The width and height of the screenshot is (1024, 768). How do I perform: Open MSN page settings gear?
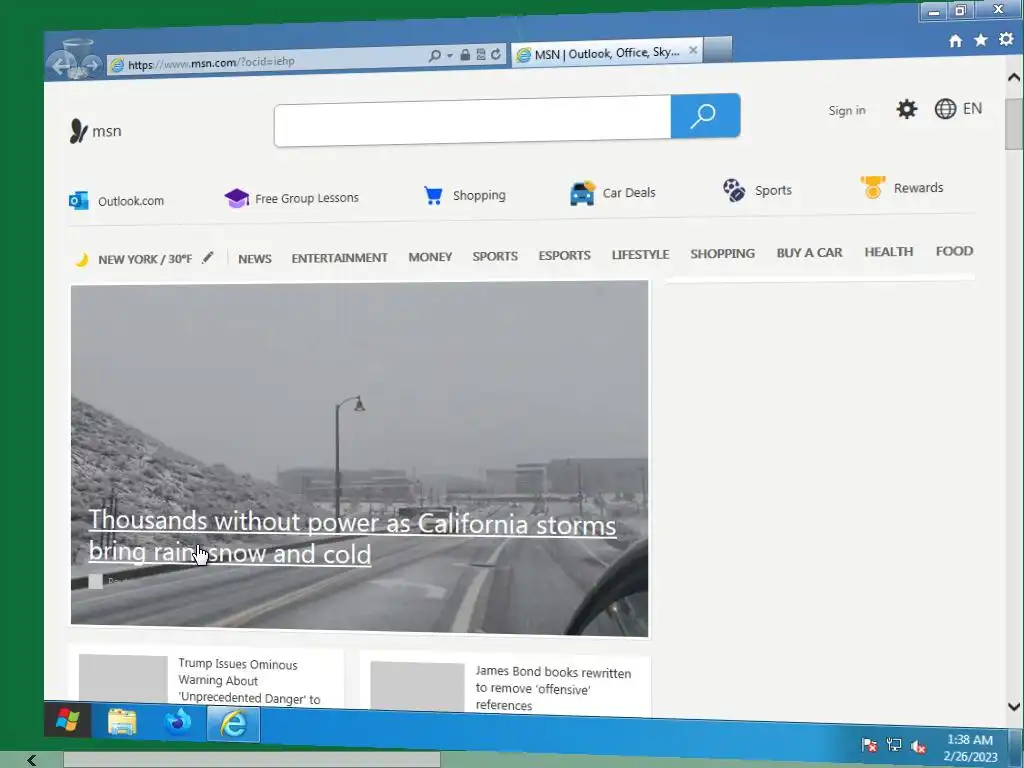[906, 109]
